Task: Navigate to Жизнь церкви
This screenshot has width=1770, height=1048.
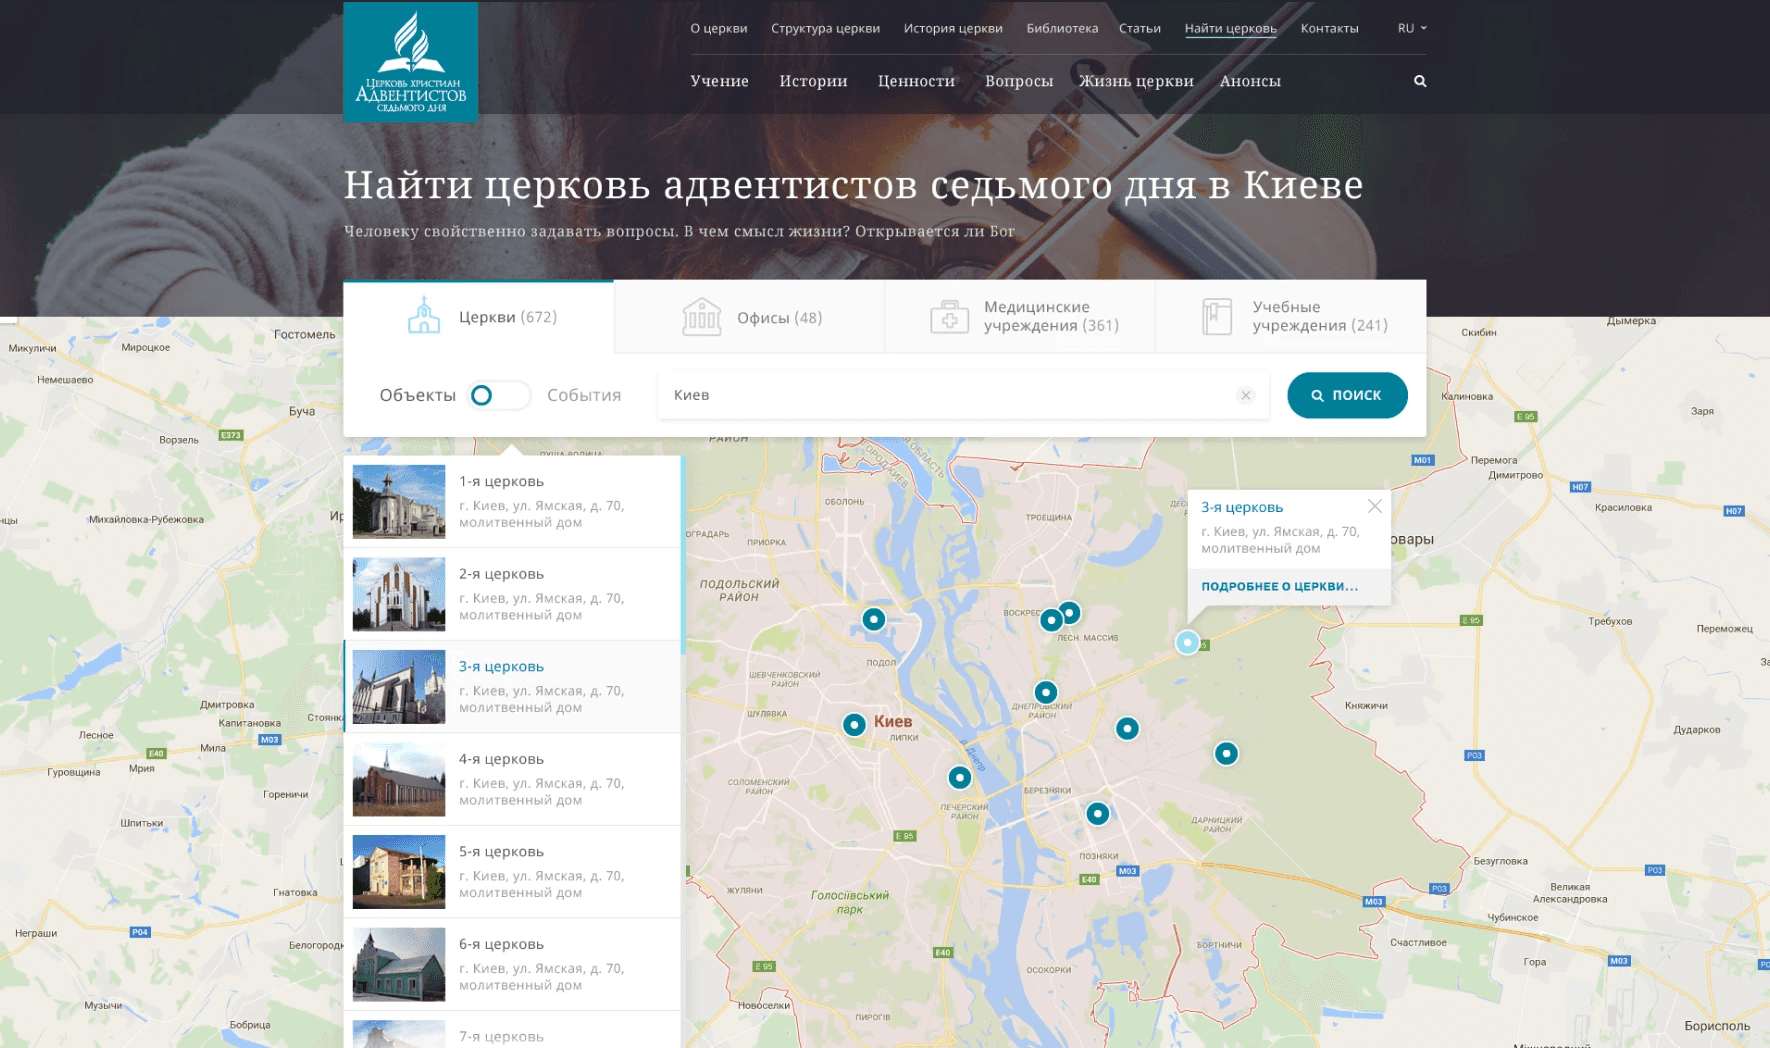Action: (x=1136, y=81)
